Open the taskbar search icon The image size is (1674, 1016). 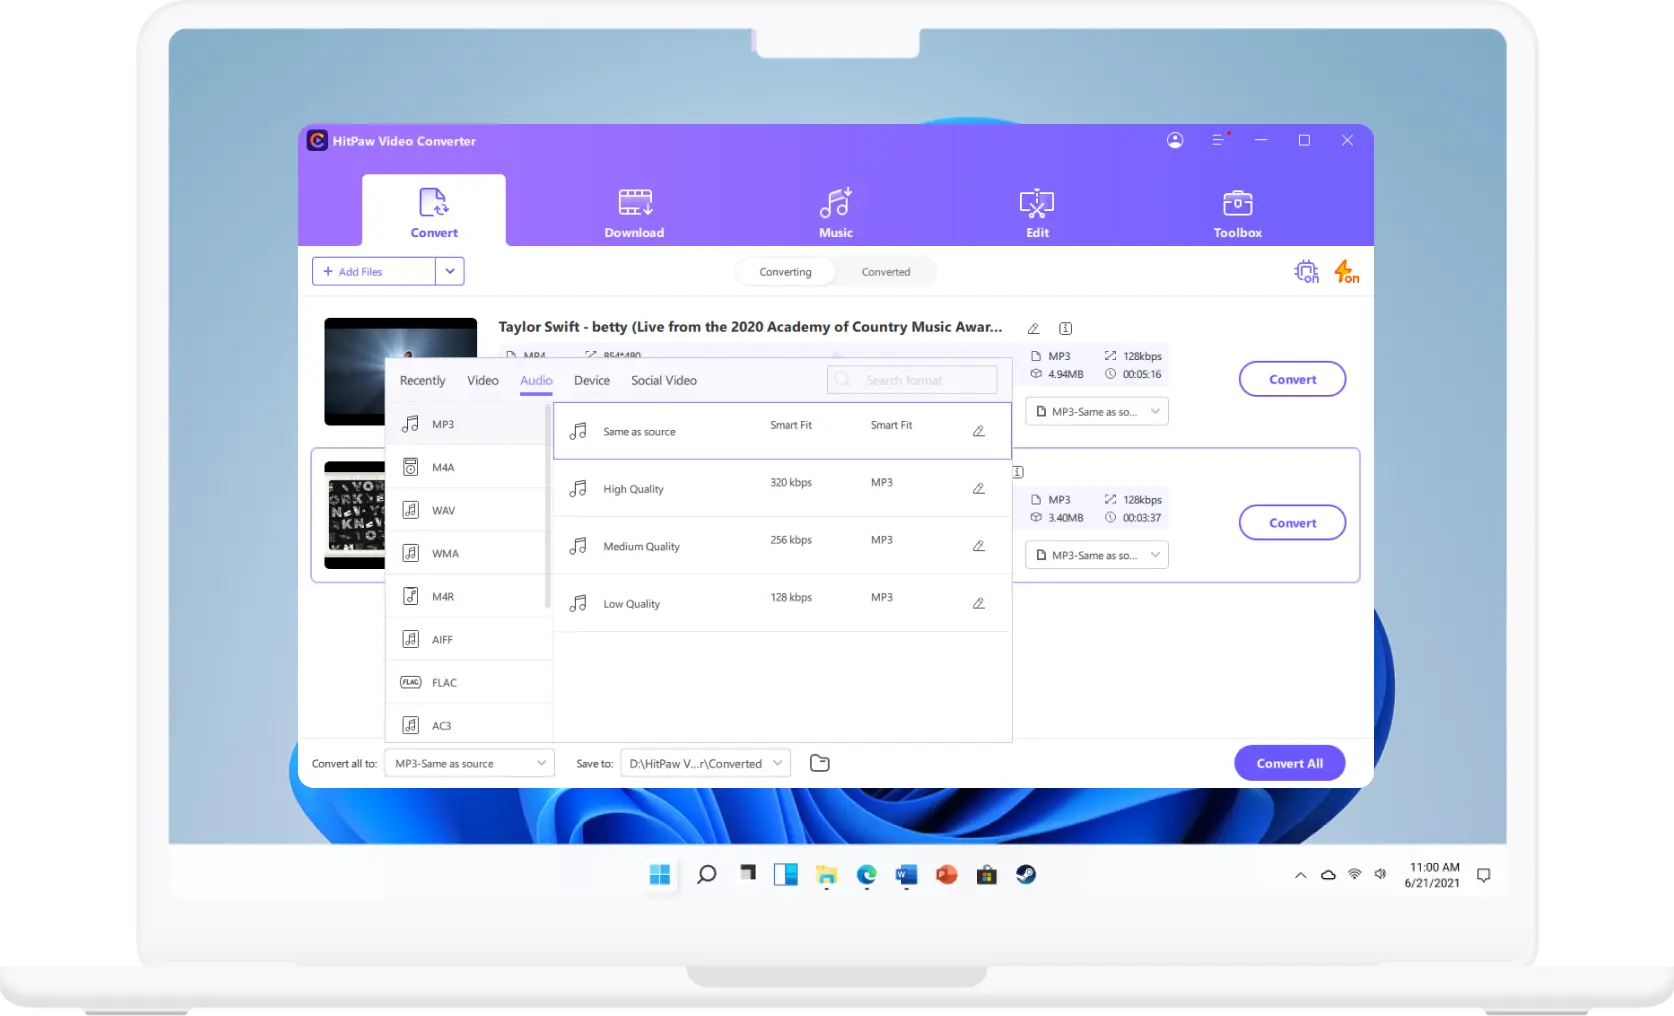point(706,875)
